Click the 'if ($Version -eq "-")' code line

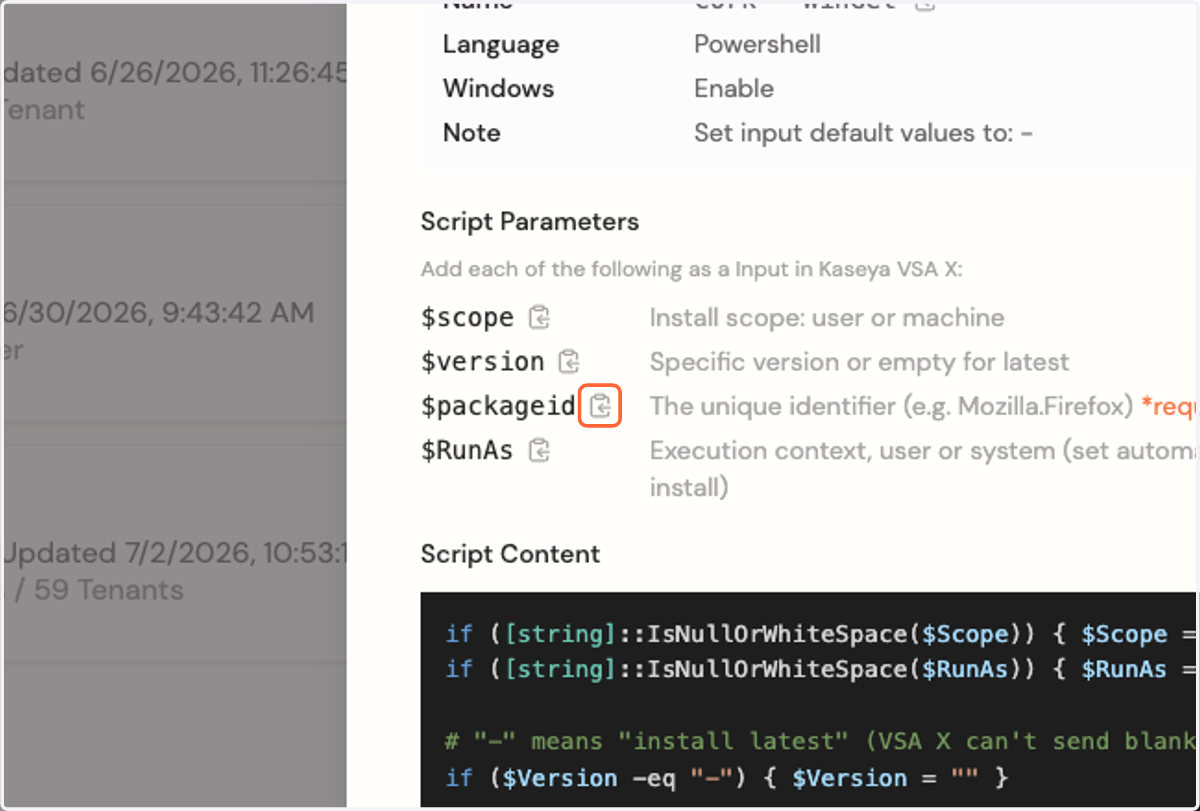pos(727,777)
